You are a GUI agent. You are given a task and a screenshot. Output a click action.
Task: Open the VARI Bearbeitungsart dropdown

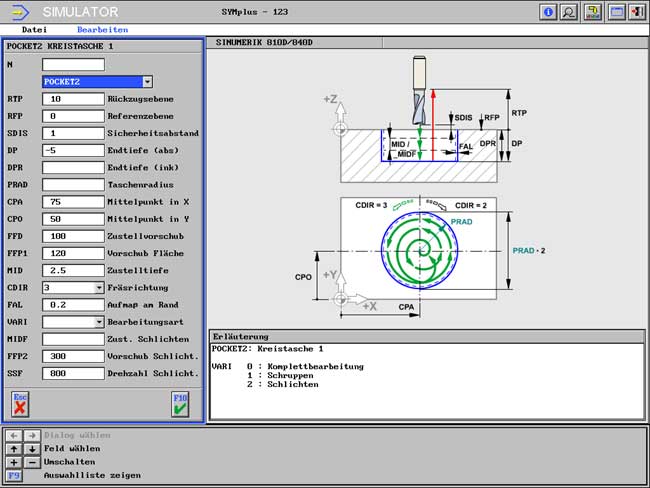click(98, 322)
